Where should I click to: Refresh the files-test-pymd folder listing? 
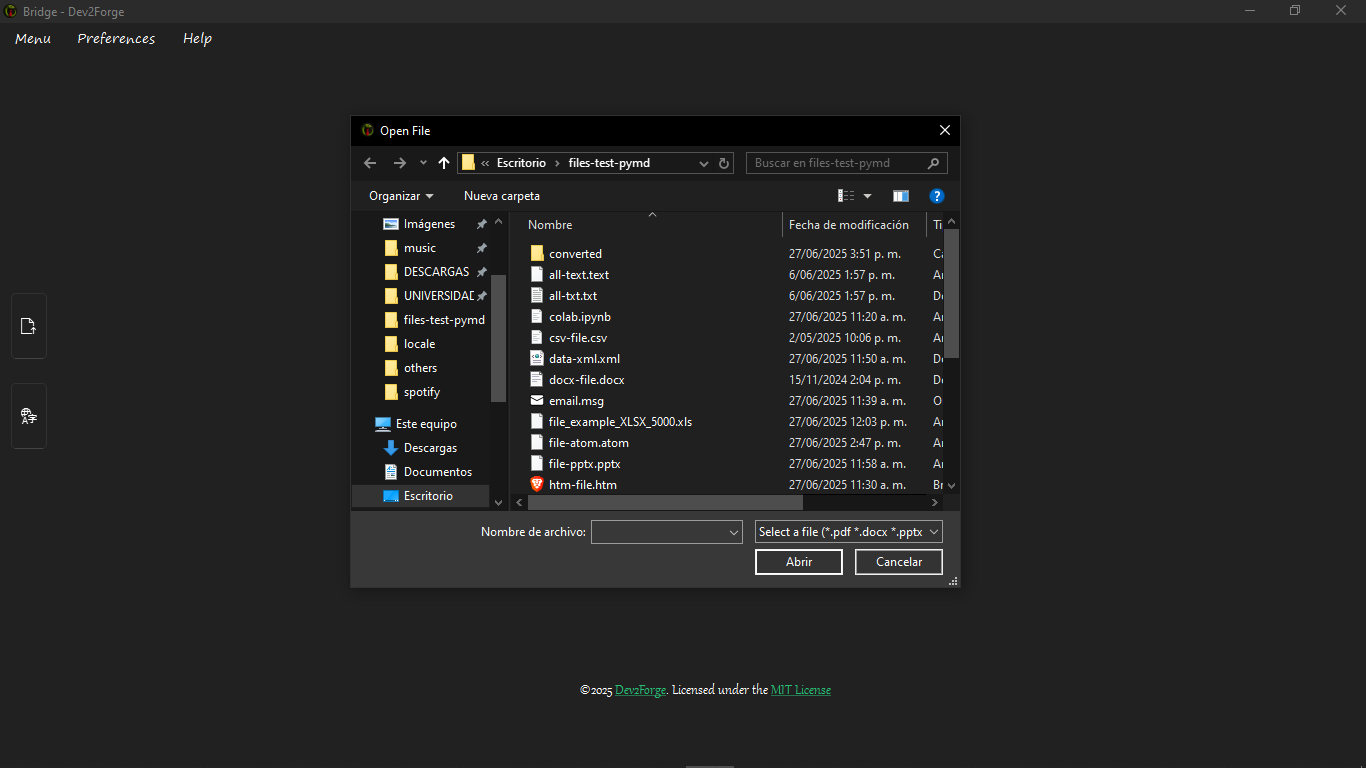pyautogui.click(x=724, y=163)
